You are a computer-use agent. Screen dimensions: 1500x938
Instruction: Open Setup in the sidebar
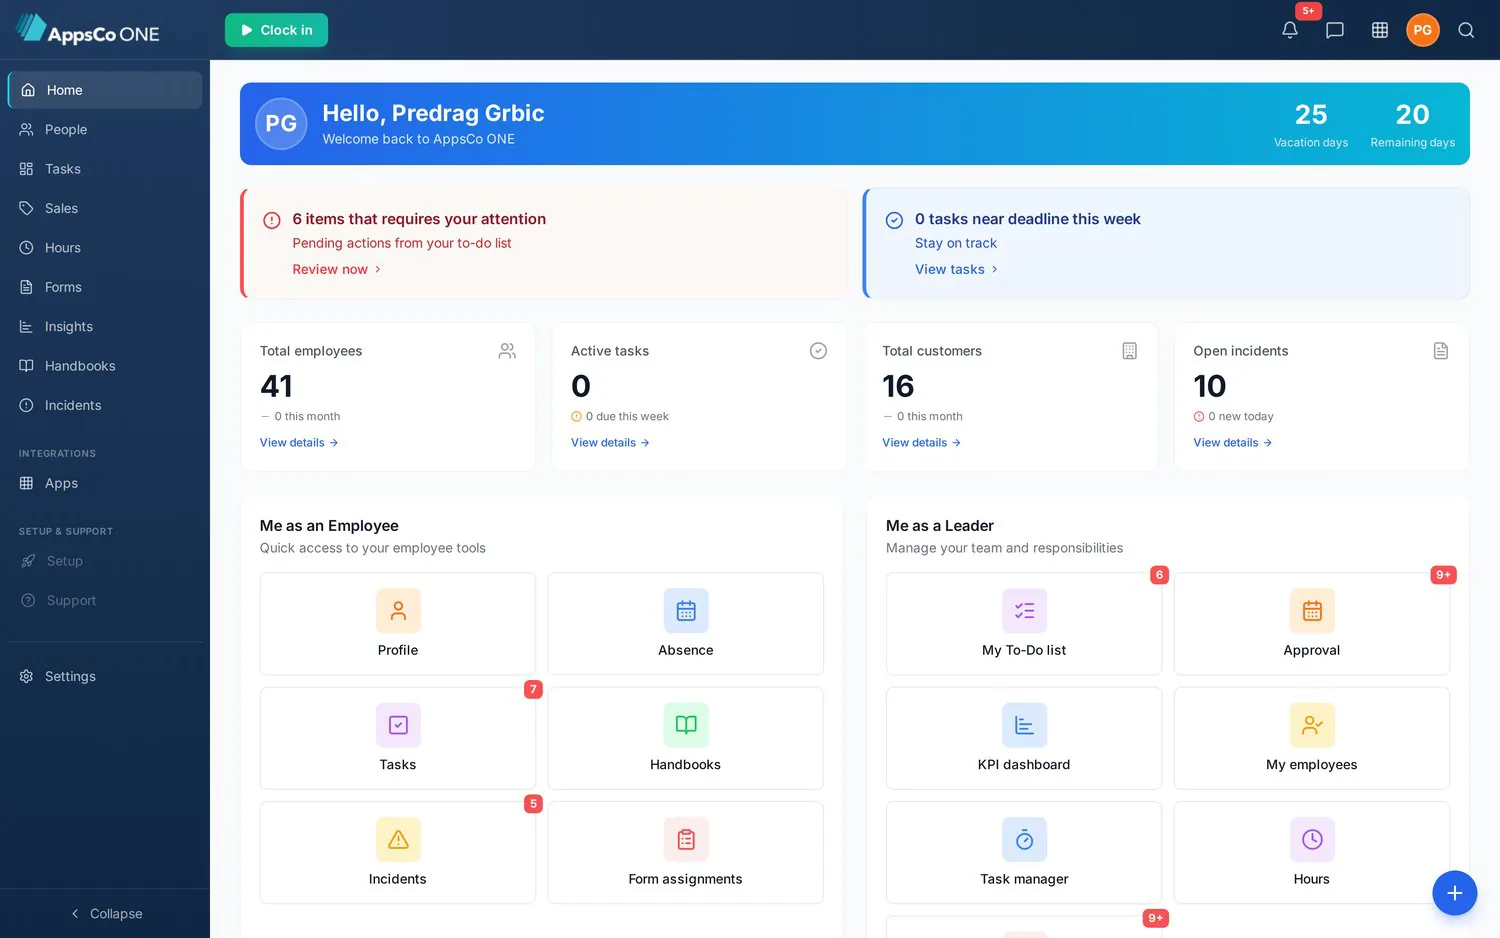105,561
